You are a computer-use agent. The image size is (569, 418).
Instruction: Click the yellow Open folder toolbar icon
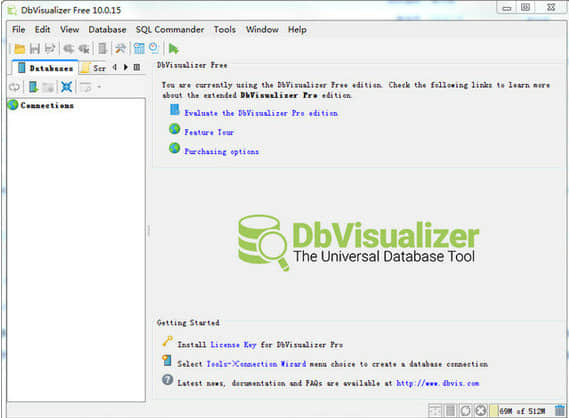(x=20, y=49)
